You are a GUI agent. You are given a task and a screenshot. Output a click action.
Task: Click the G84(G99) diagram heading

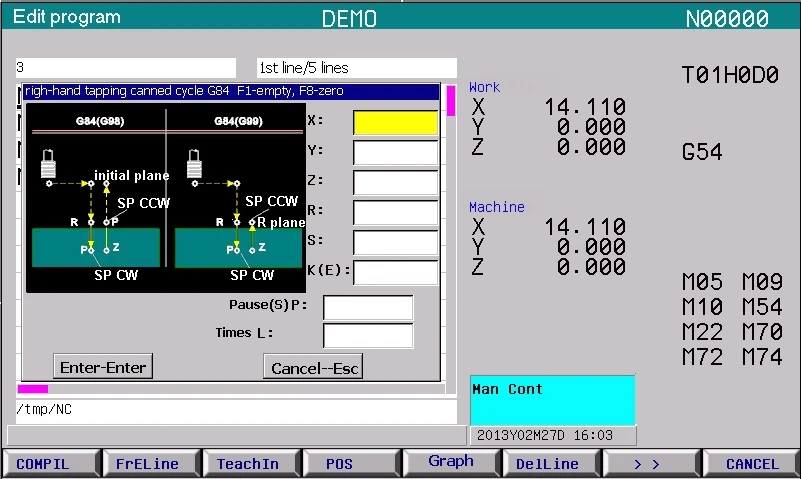click(x=239, y=121)
